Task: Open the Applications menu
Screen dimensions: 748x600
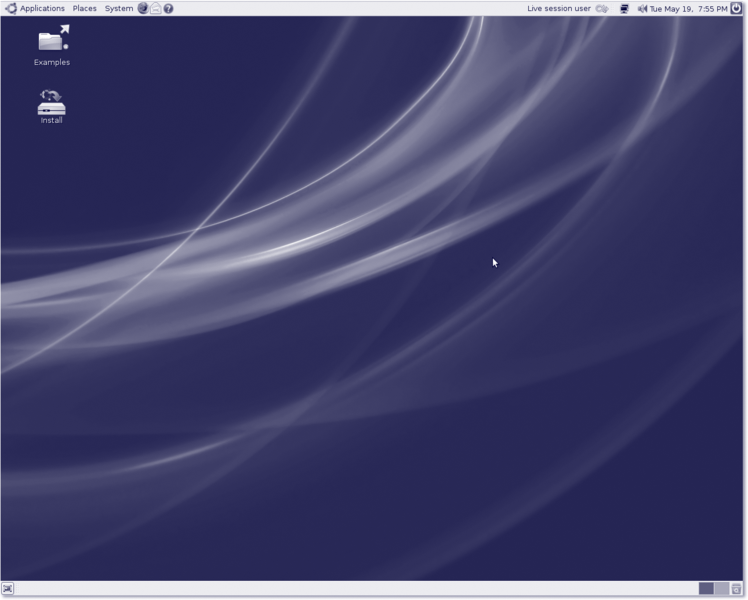Action: (42, 8)
